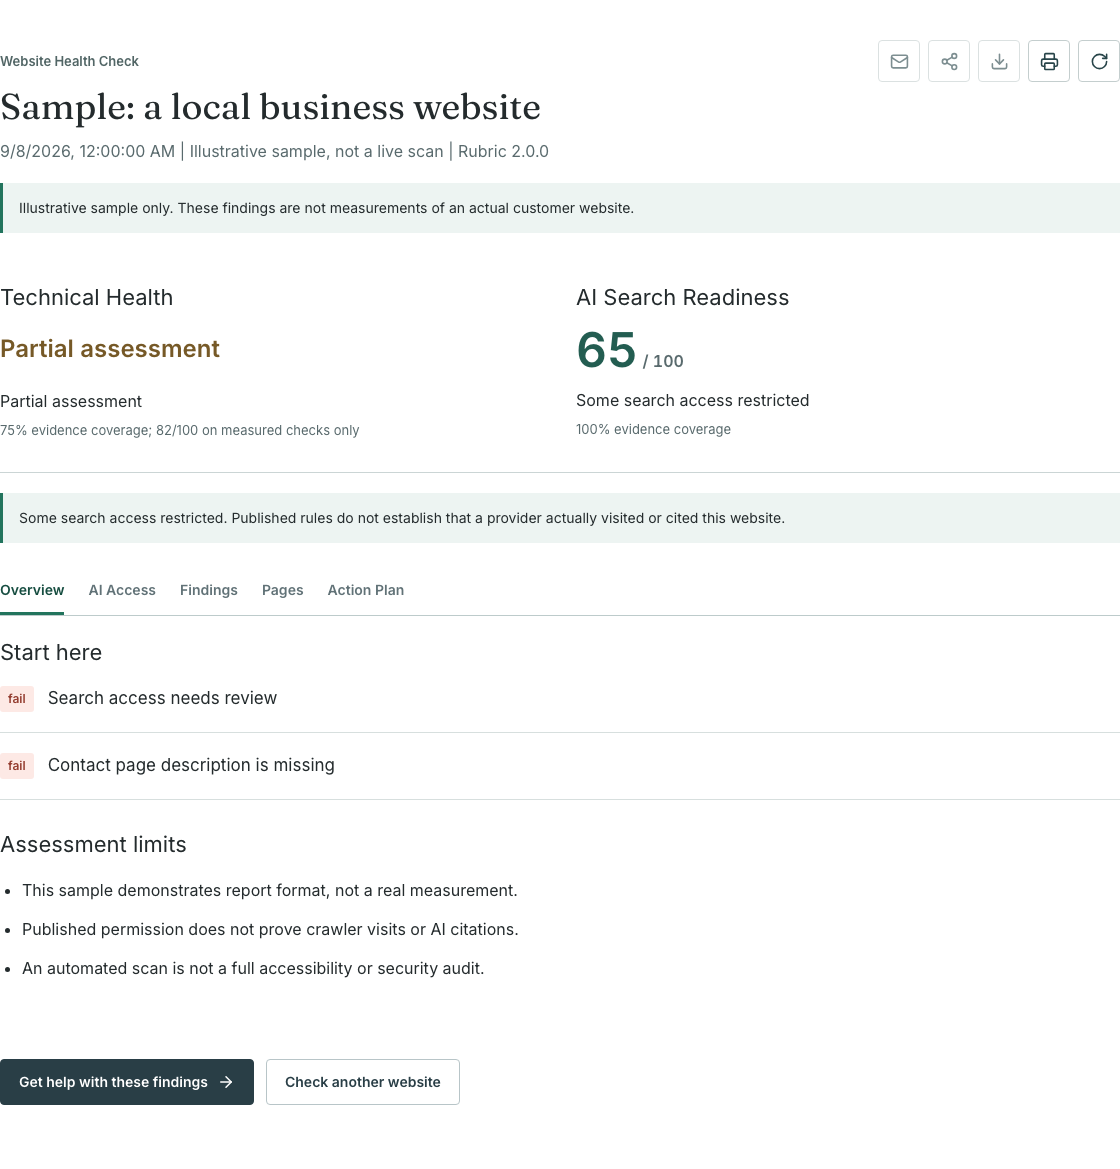
Task: Click bullet about automated scan not full audit
Action: coord(253,968)
